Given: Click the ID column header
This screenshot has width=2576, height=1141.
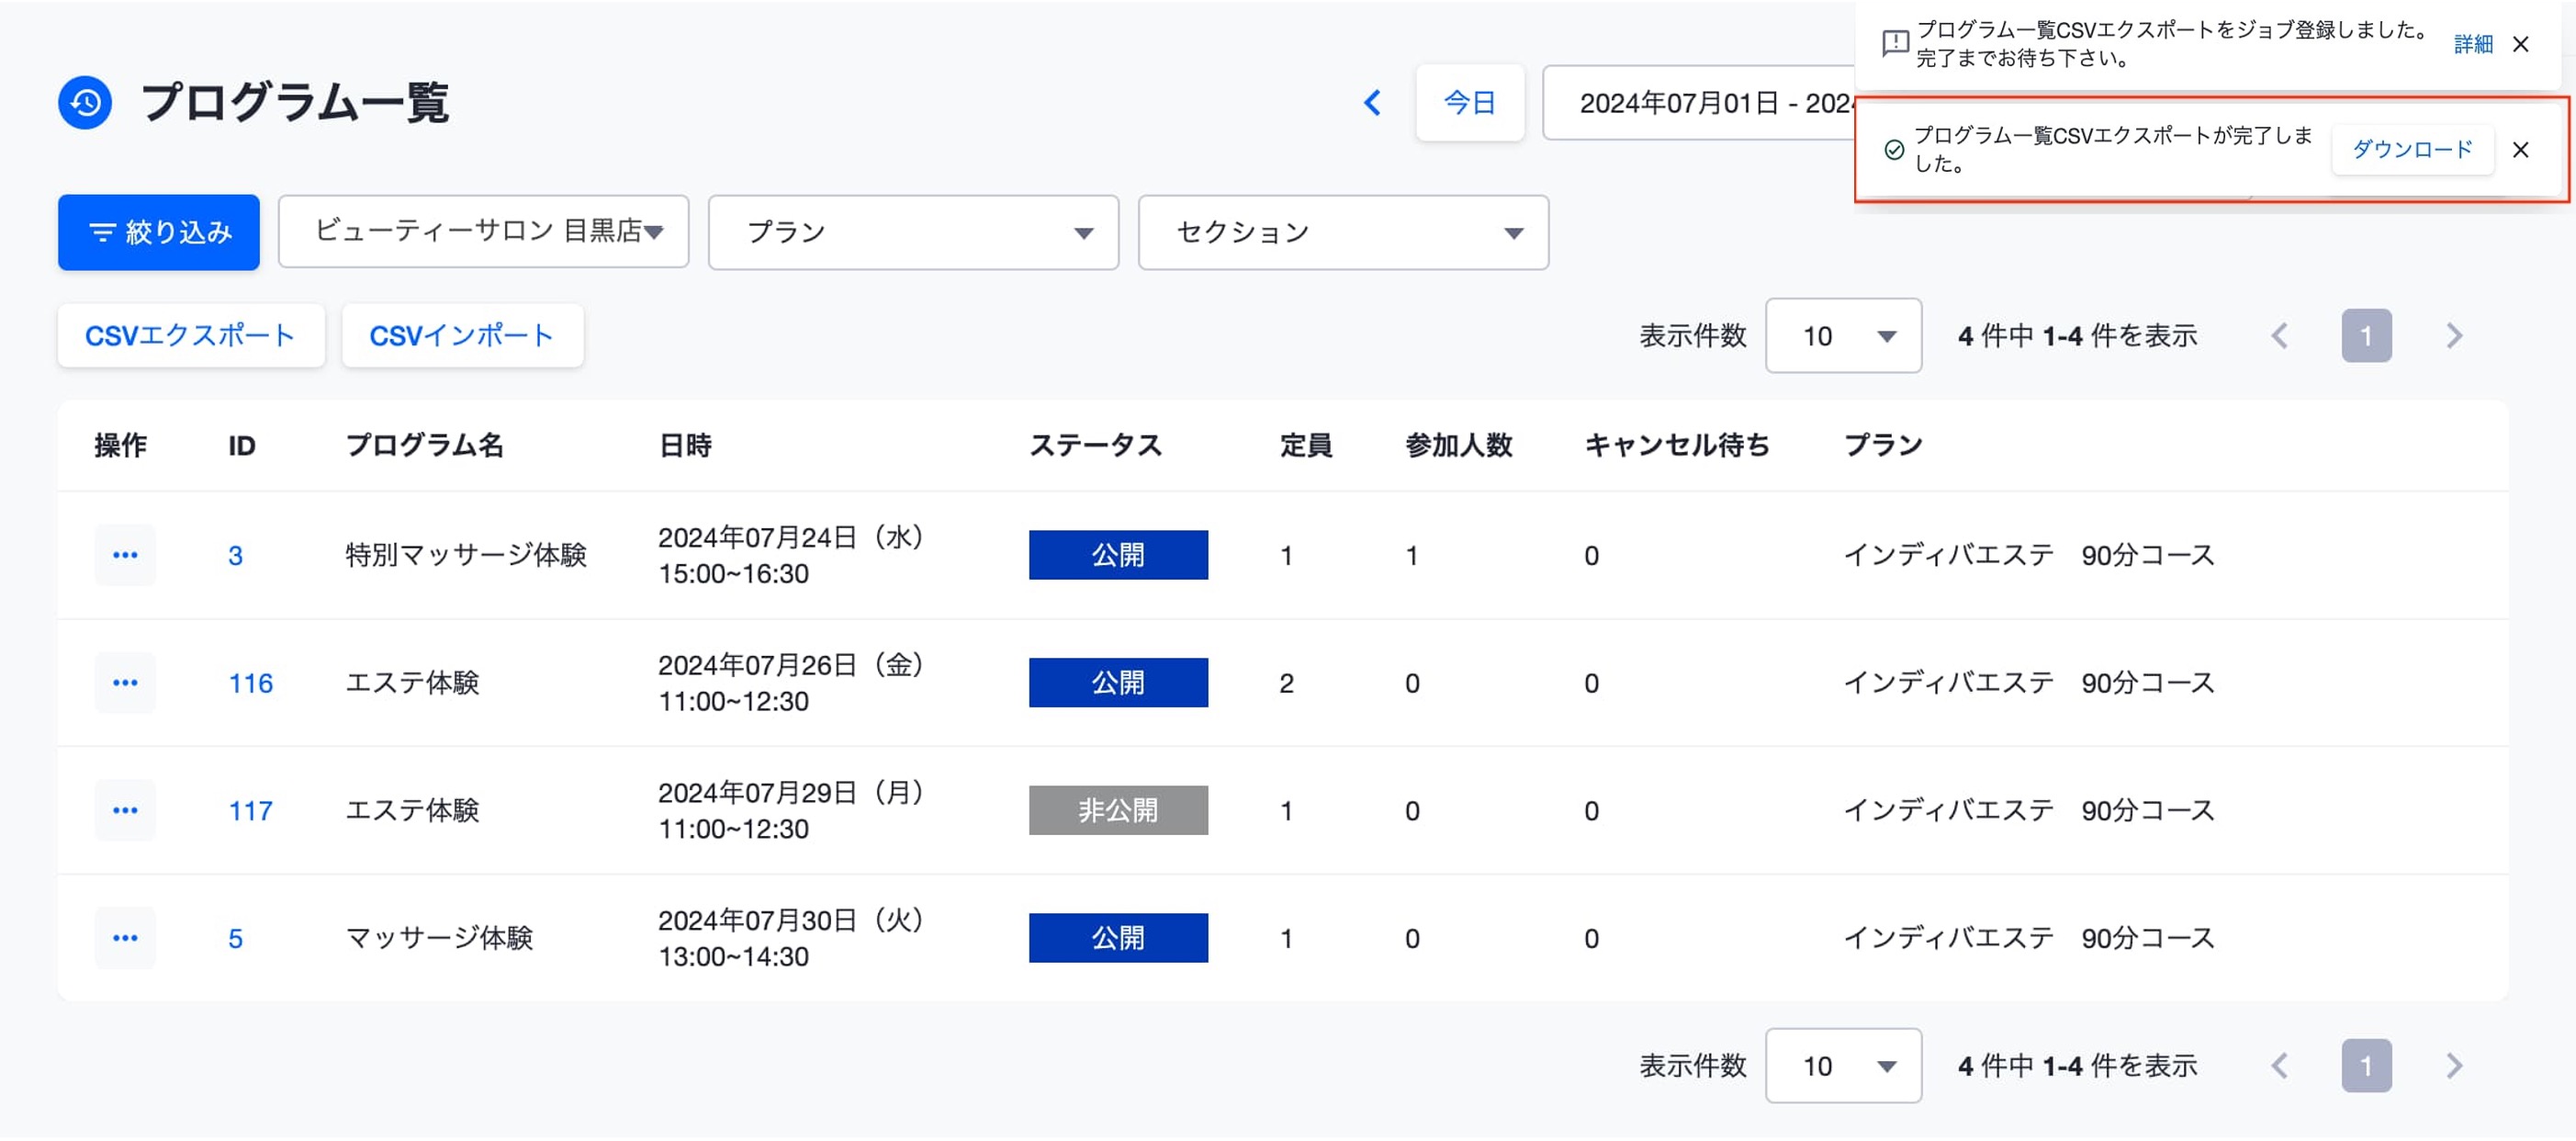Looking at the screenshot, I should [241, 446].
